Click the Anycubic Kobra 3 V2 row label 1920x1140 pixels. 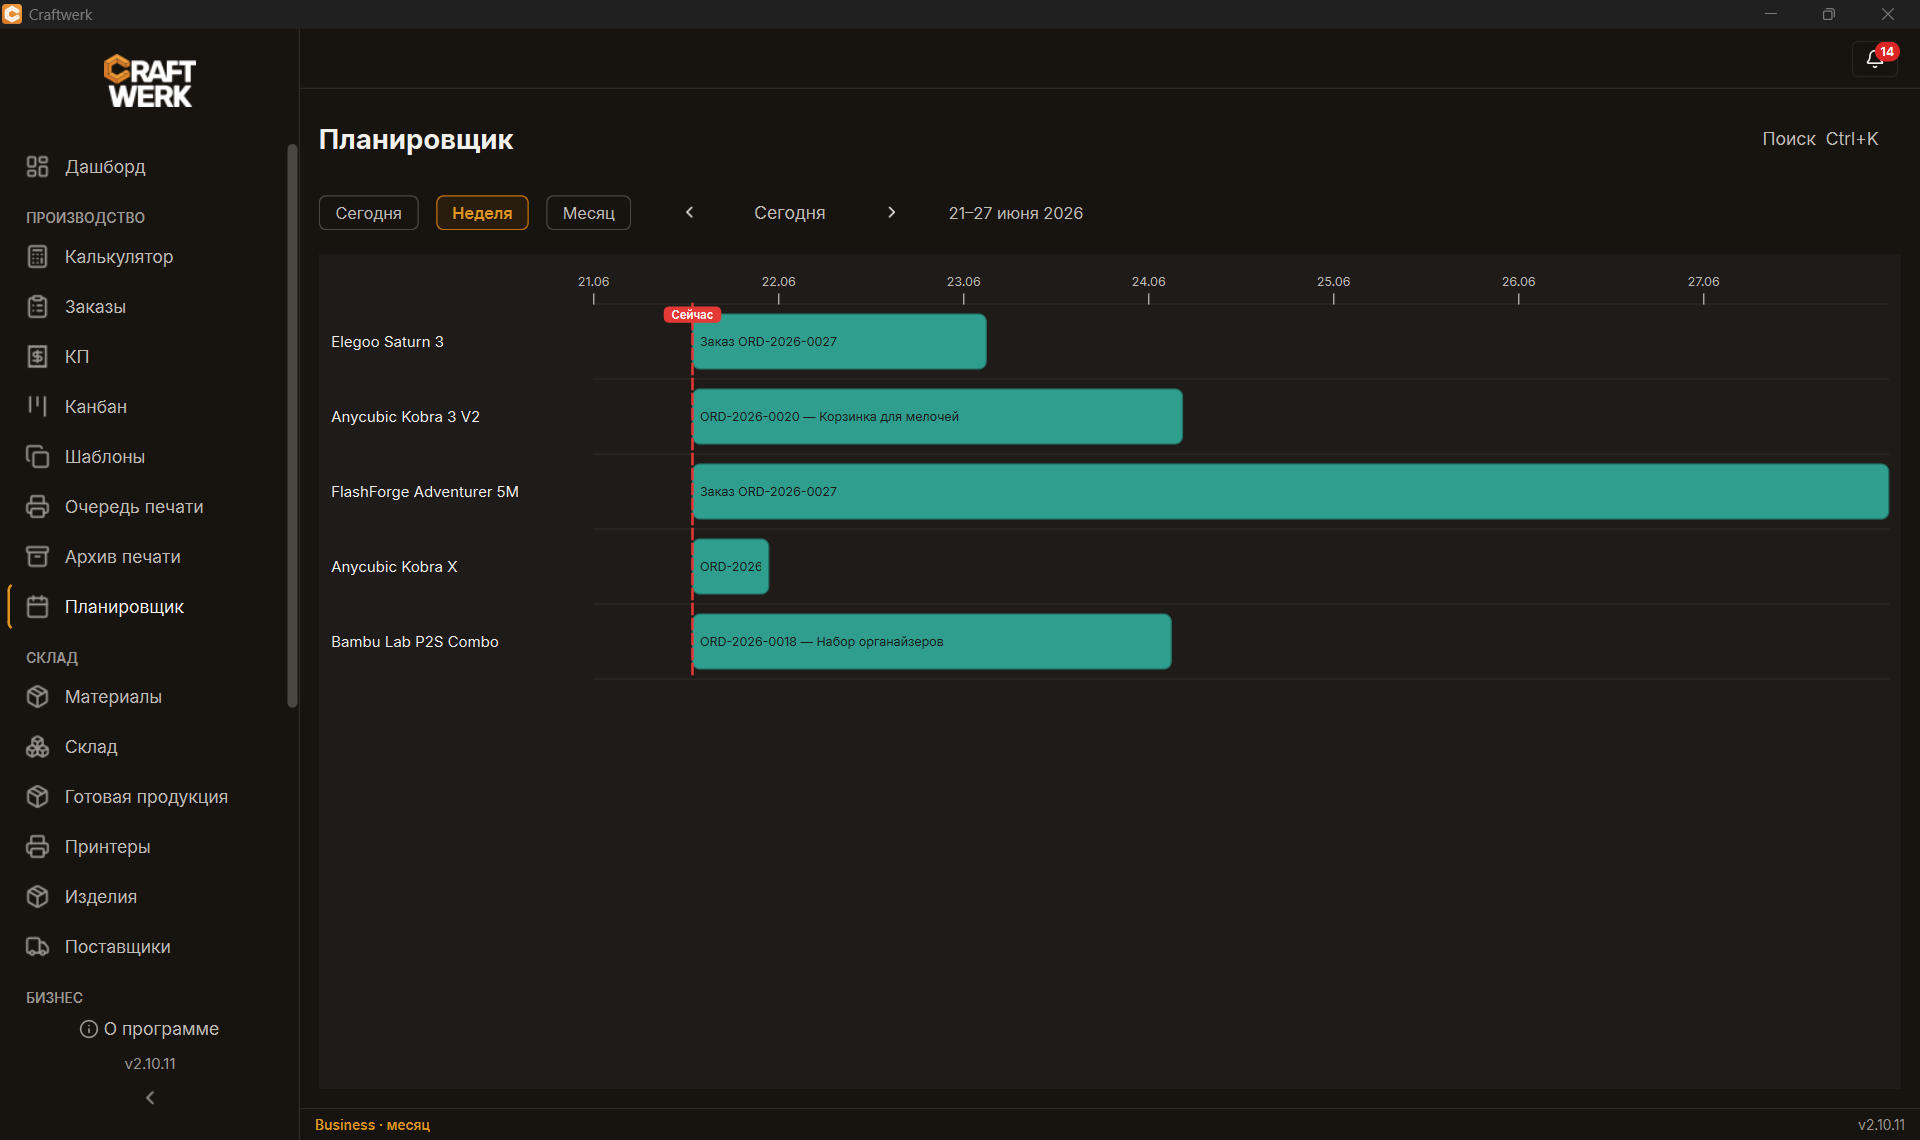(x=405, y=417)
